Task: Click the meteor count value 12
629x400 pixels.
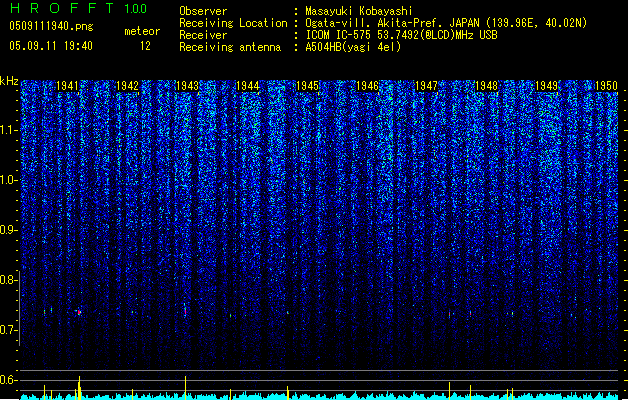Action: [145, 46]
